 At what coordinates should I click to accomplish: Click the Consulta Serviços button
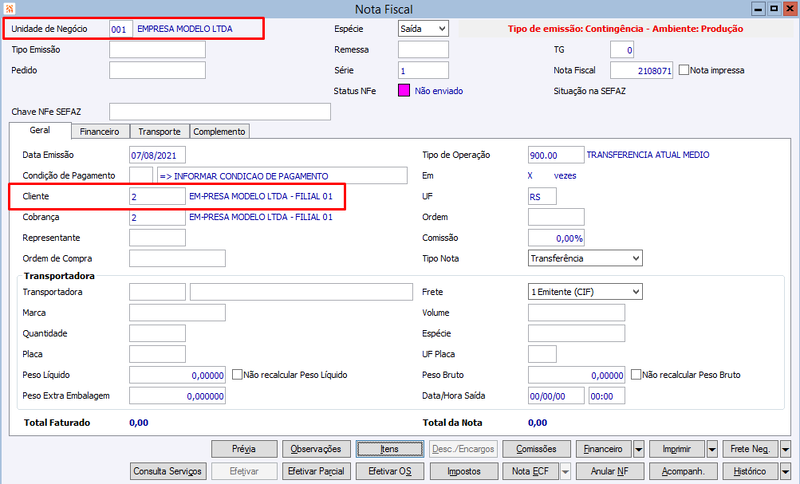[168, 471]
